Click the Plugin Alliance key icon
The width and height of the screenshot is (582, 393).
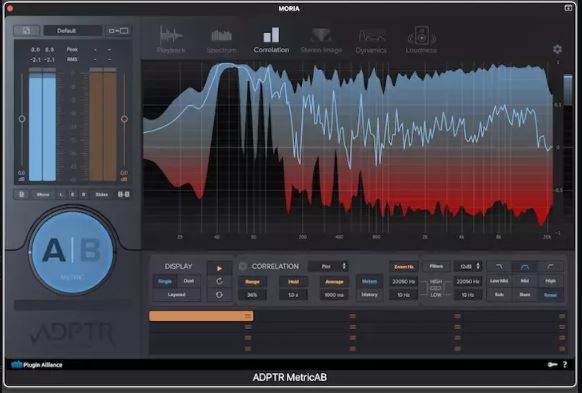[552, 365]
